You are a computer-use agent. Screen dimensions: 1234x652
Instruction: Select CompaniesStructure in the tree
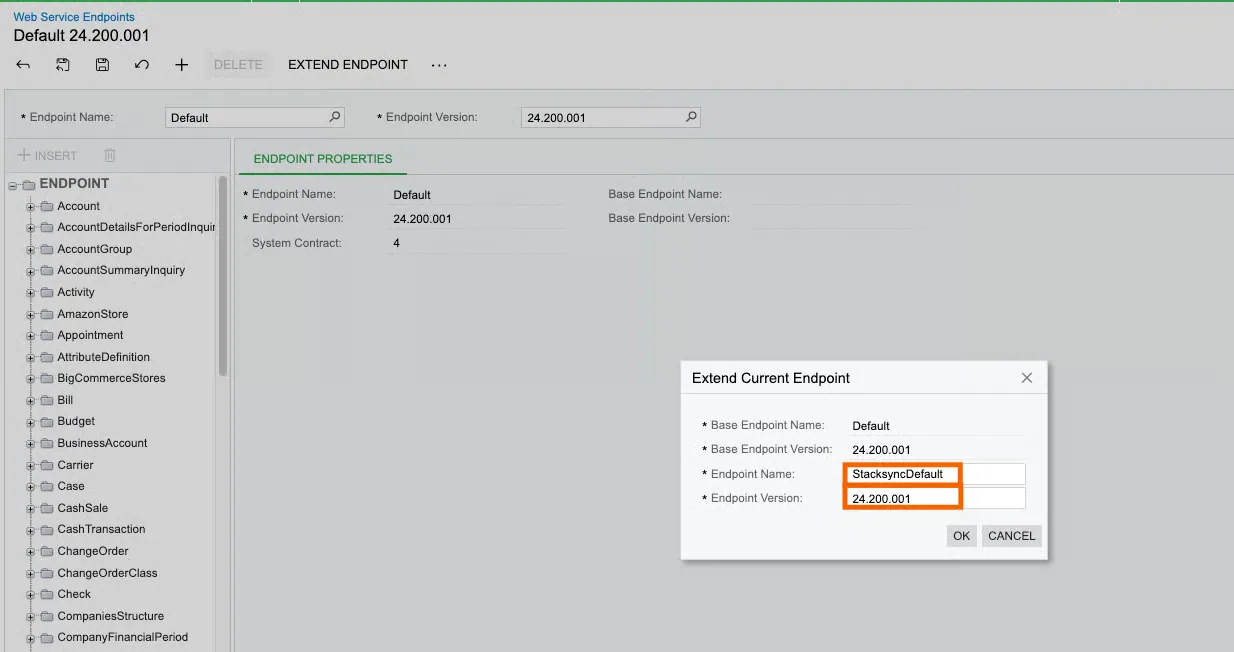(110, 616)
